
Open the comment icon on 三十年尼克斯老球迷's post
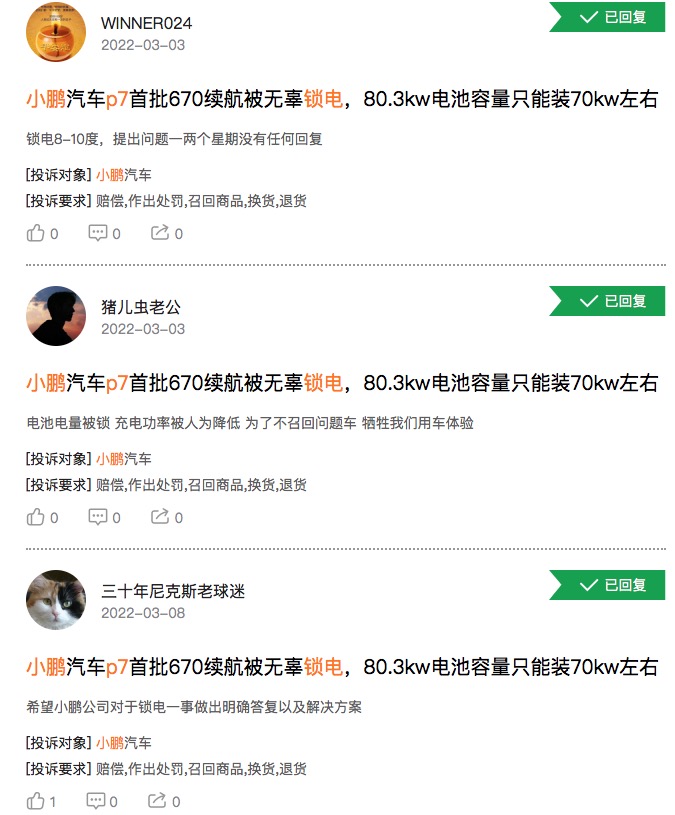[95, 800]
